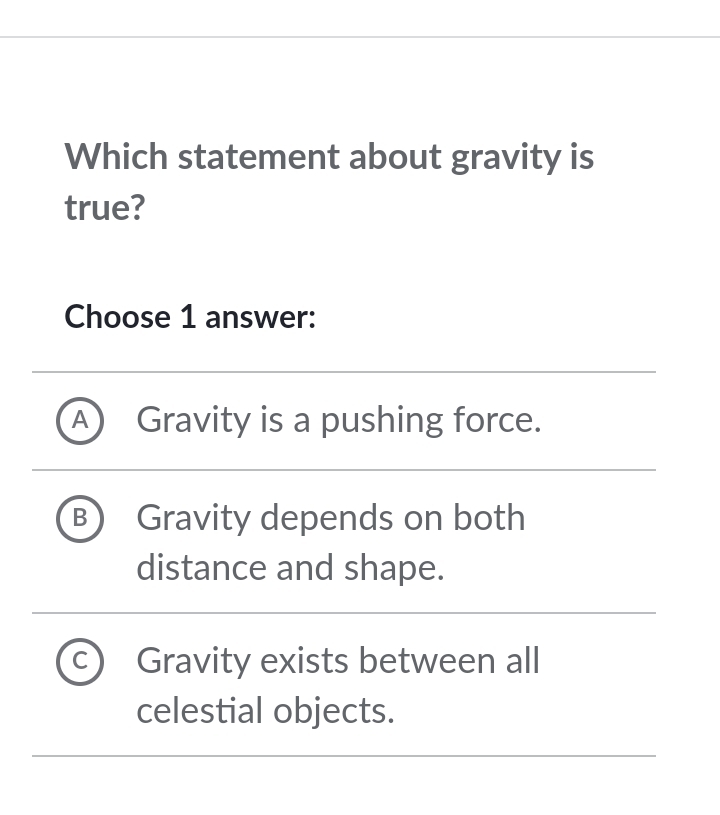Mark the celestial objects option's letter icon
Screen dimensions: 720x815
click(79, 662)
